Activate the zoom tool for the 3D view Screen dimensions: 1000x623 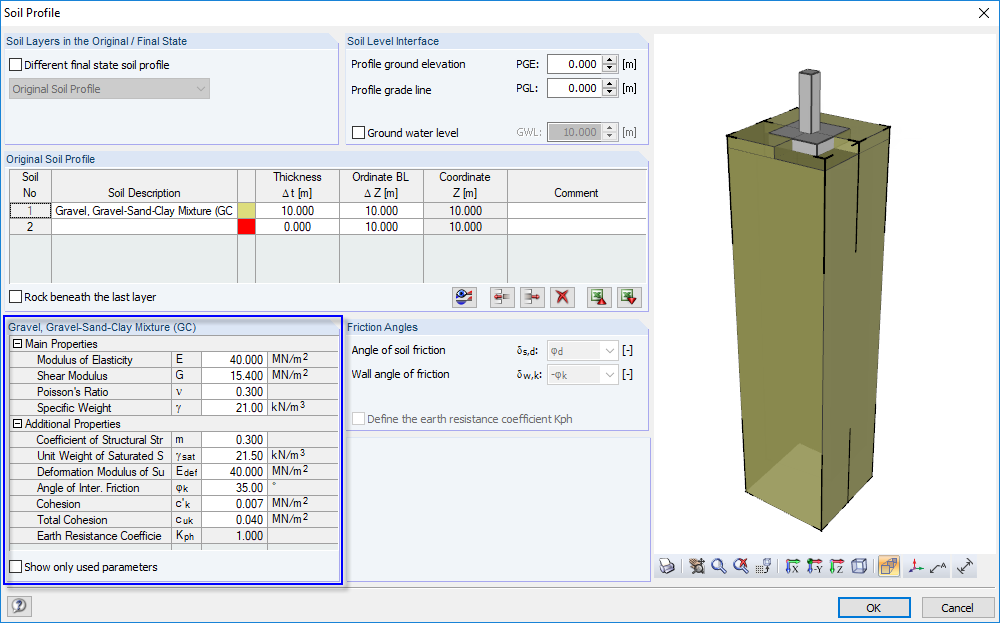[719, 566]
